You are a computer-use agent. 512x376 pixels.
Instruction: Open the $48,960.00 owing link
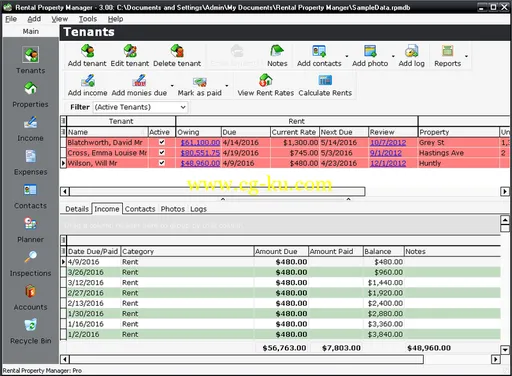click(x=200, y=163)
